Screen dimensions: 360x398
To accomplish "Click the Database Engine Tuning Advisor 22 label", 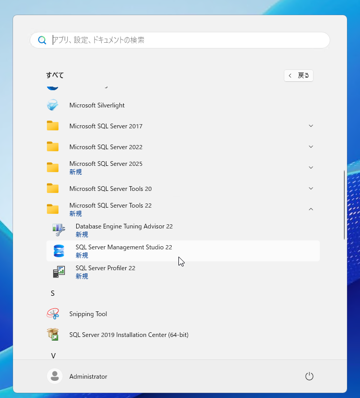I will [x=124, y=226].
